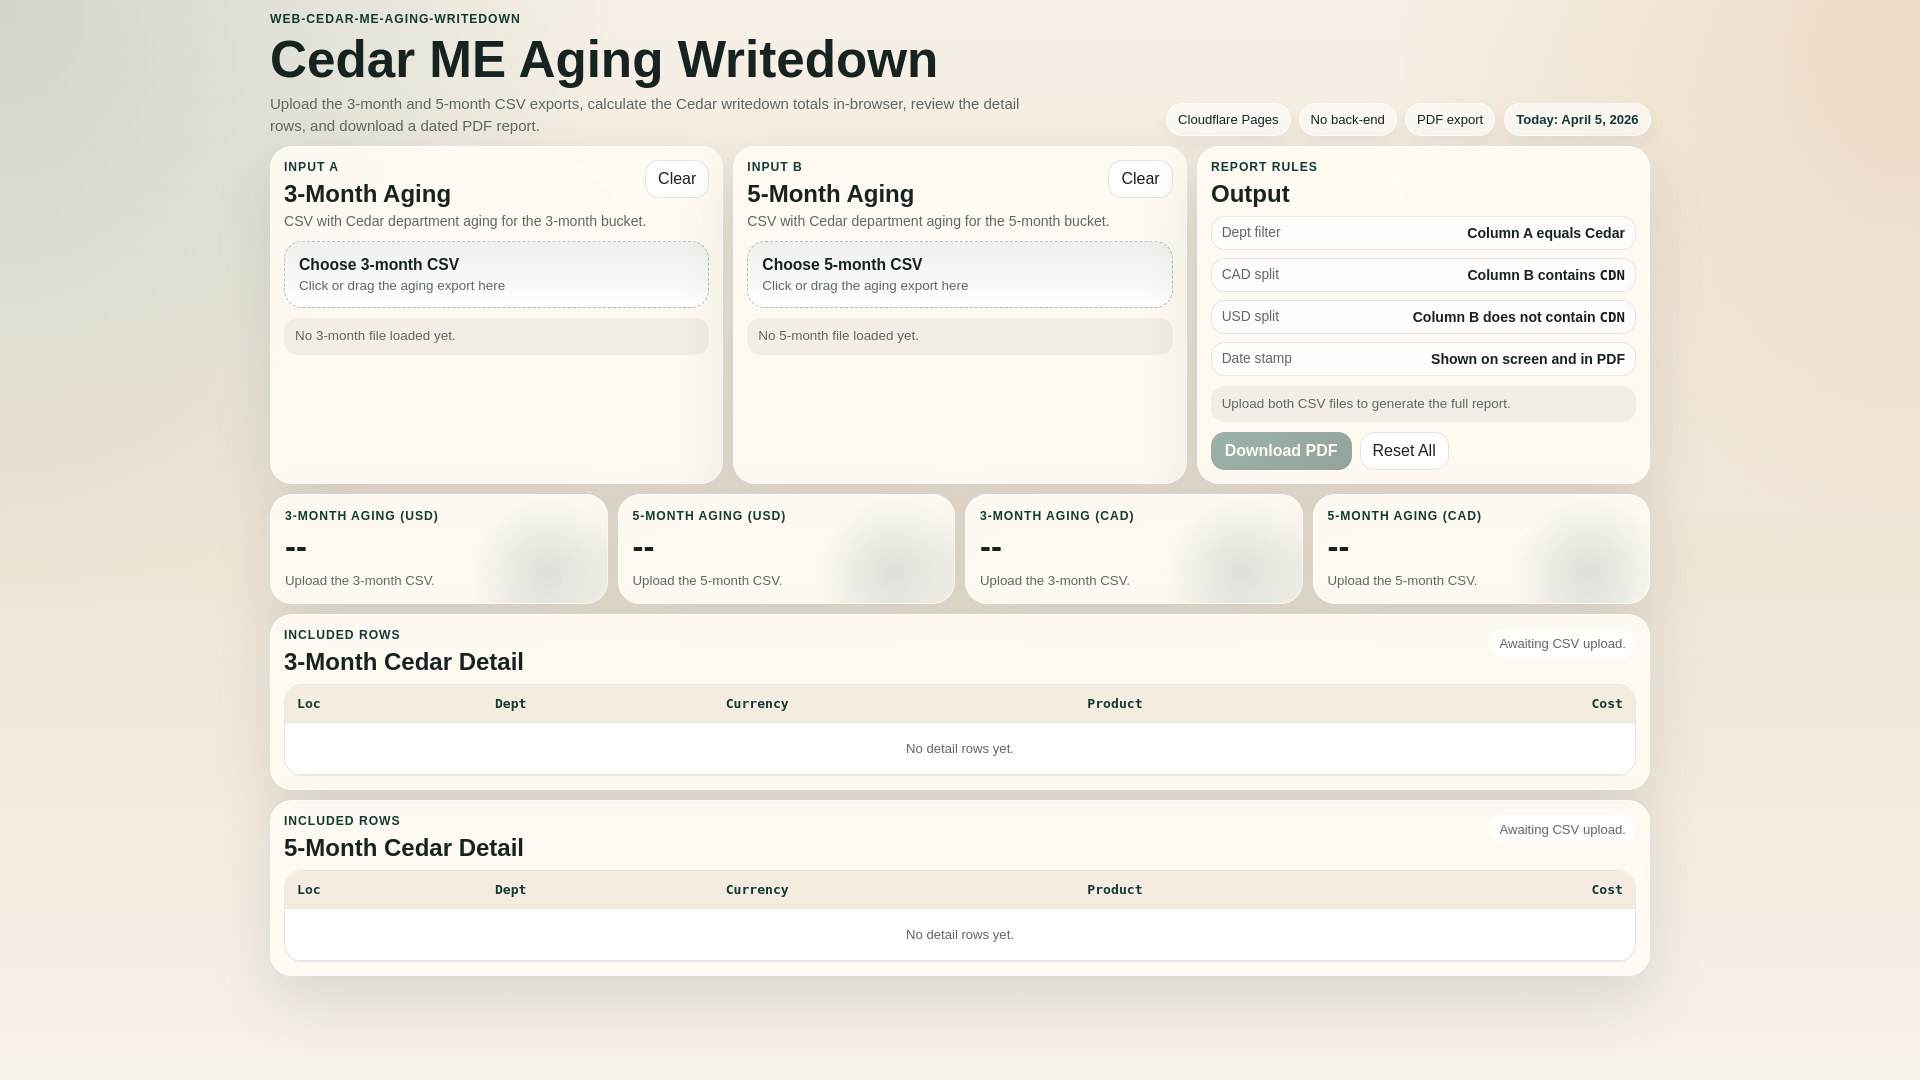Clear the 3-Month Aging input
This screenshot has height=1080, width=1920.
(677, 179)
